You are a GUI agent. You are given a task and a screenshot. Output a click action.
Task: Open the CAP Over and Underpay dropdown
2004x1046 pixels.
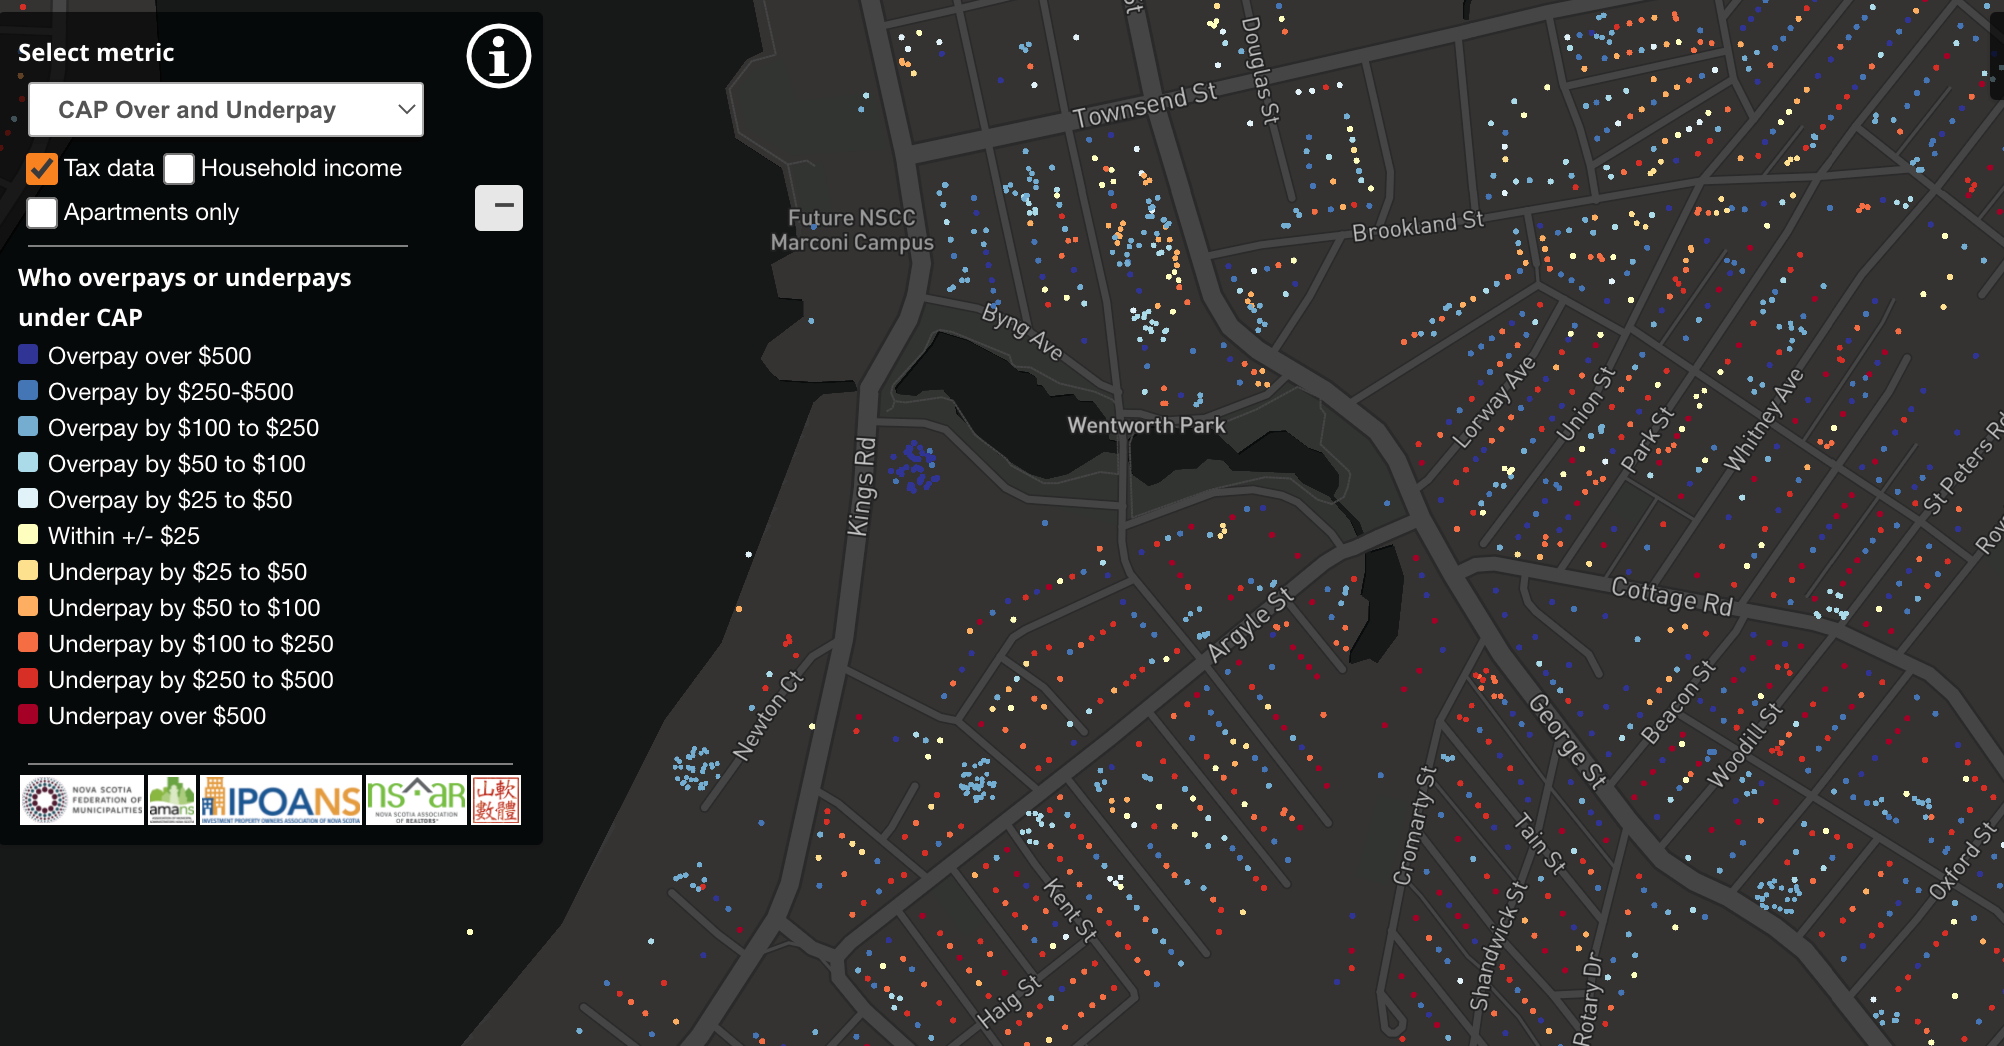click(226, 110)
